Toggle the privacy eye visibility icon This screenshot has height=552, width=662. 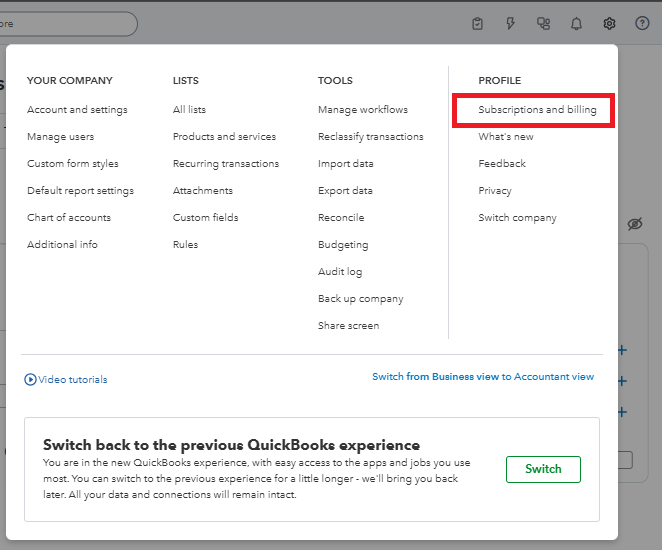pyautogui.click(x=635, y=224)
